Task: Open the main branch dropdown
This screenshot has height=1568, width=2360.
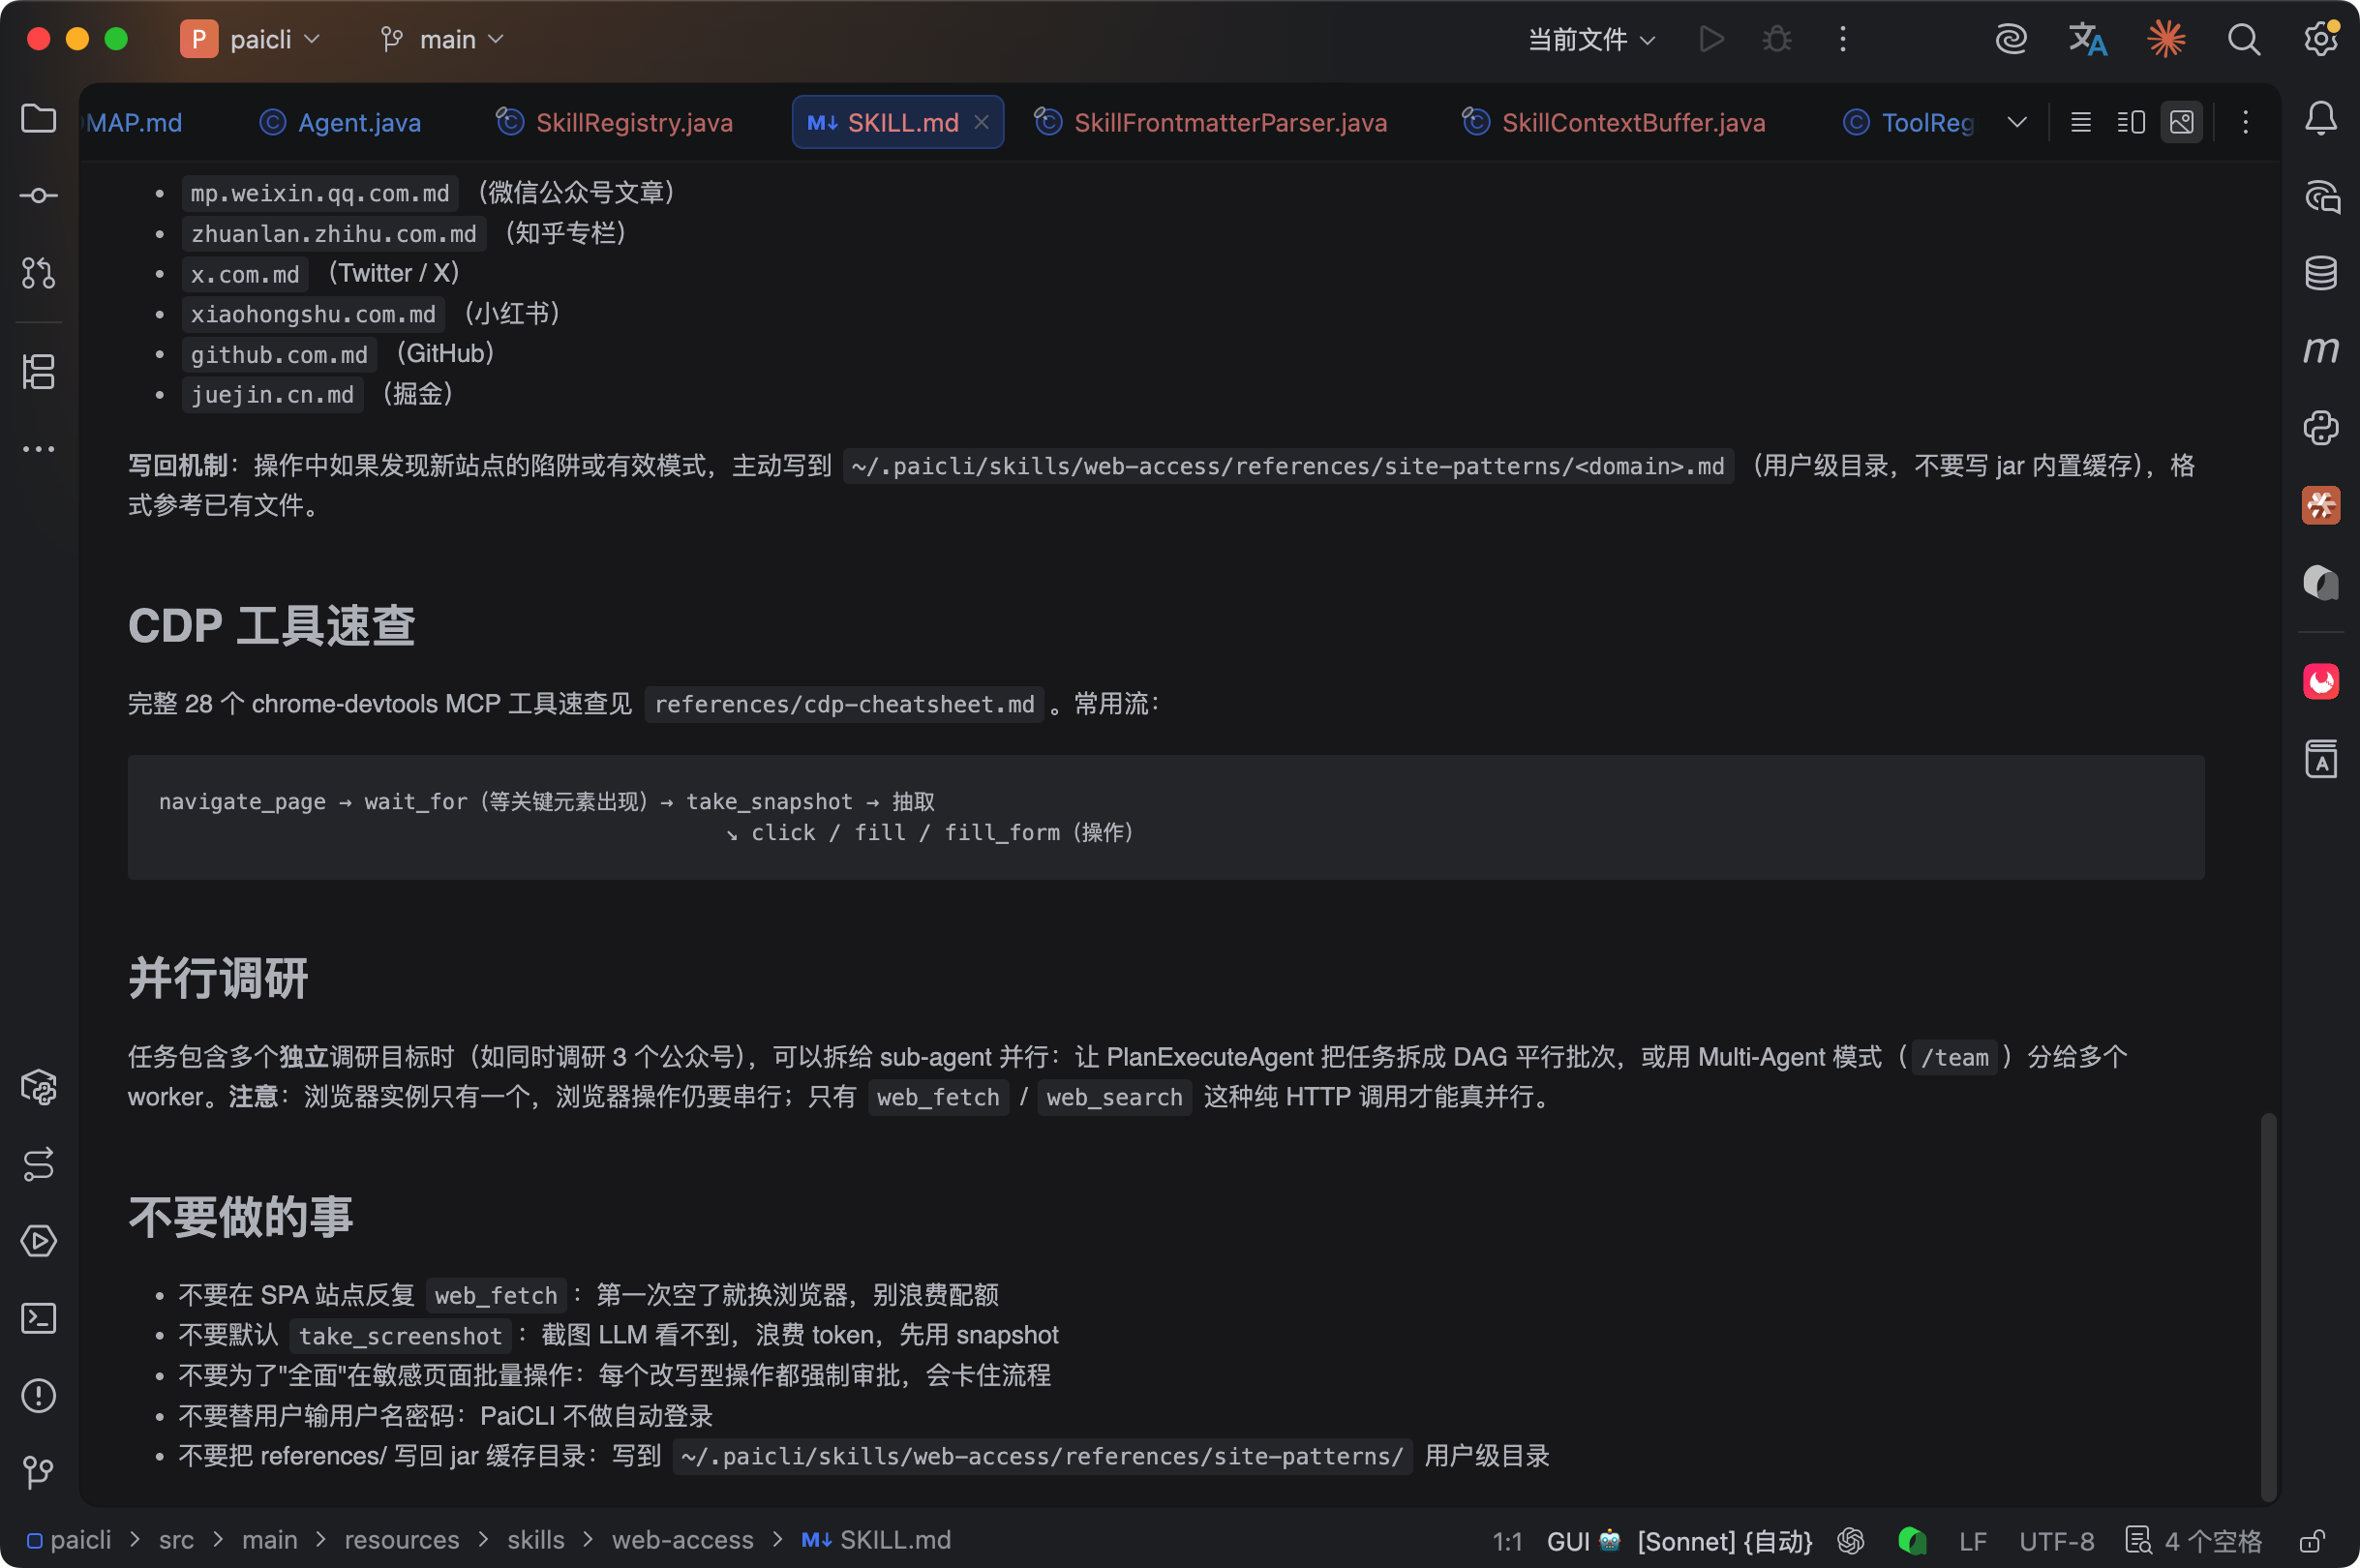Action: pos(442,39)
